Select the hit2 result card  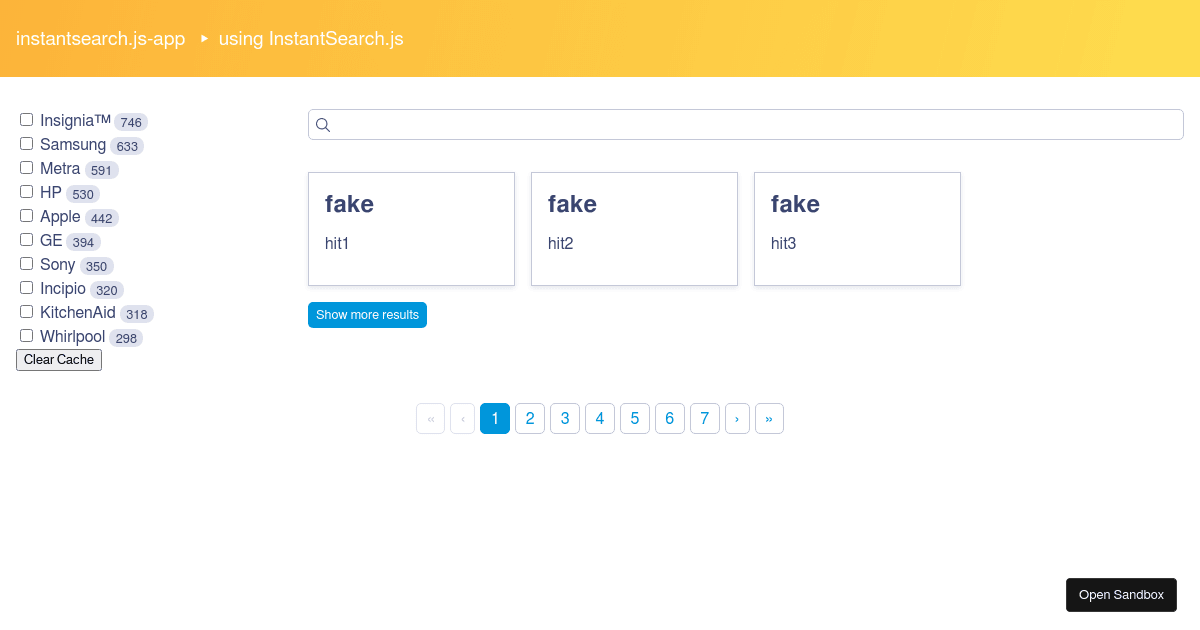tap(634, 228)
